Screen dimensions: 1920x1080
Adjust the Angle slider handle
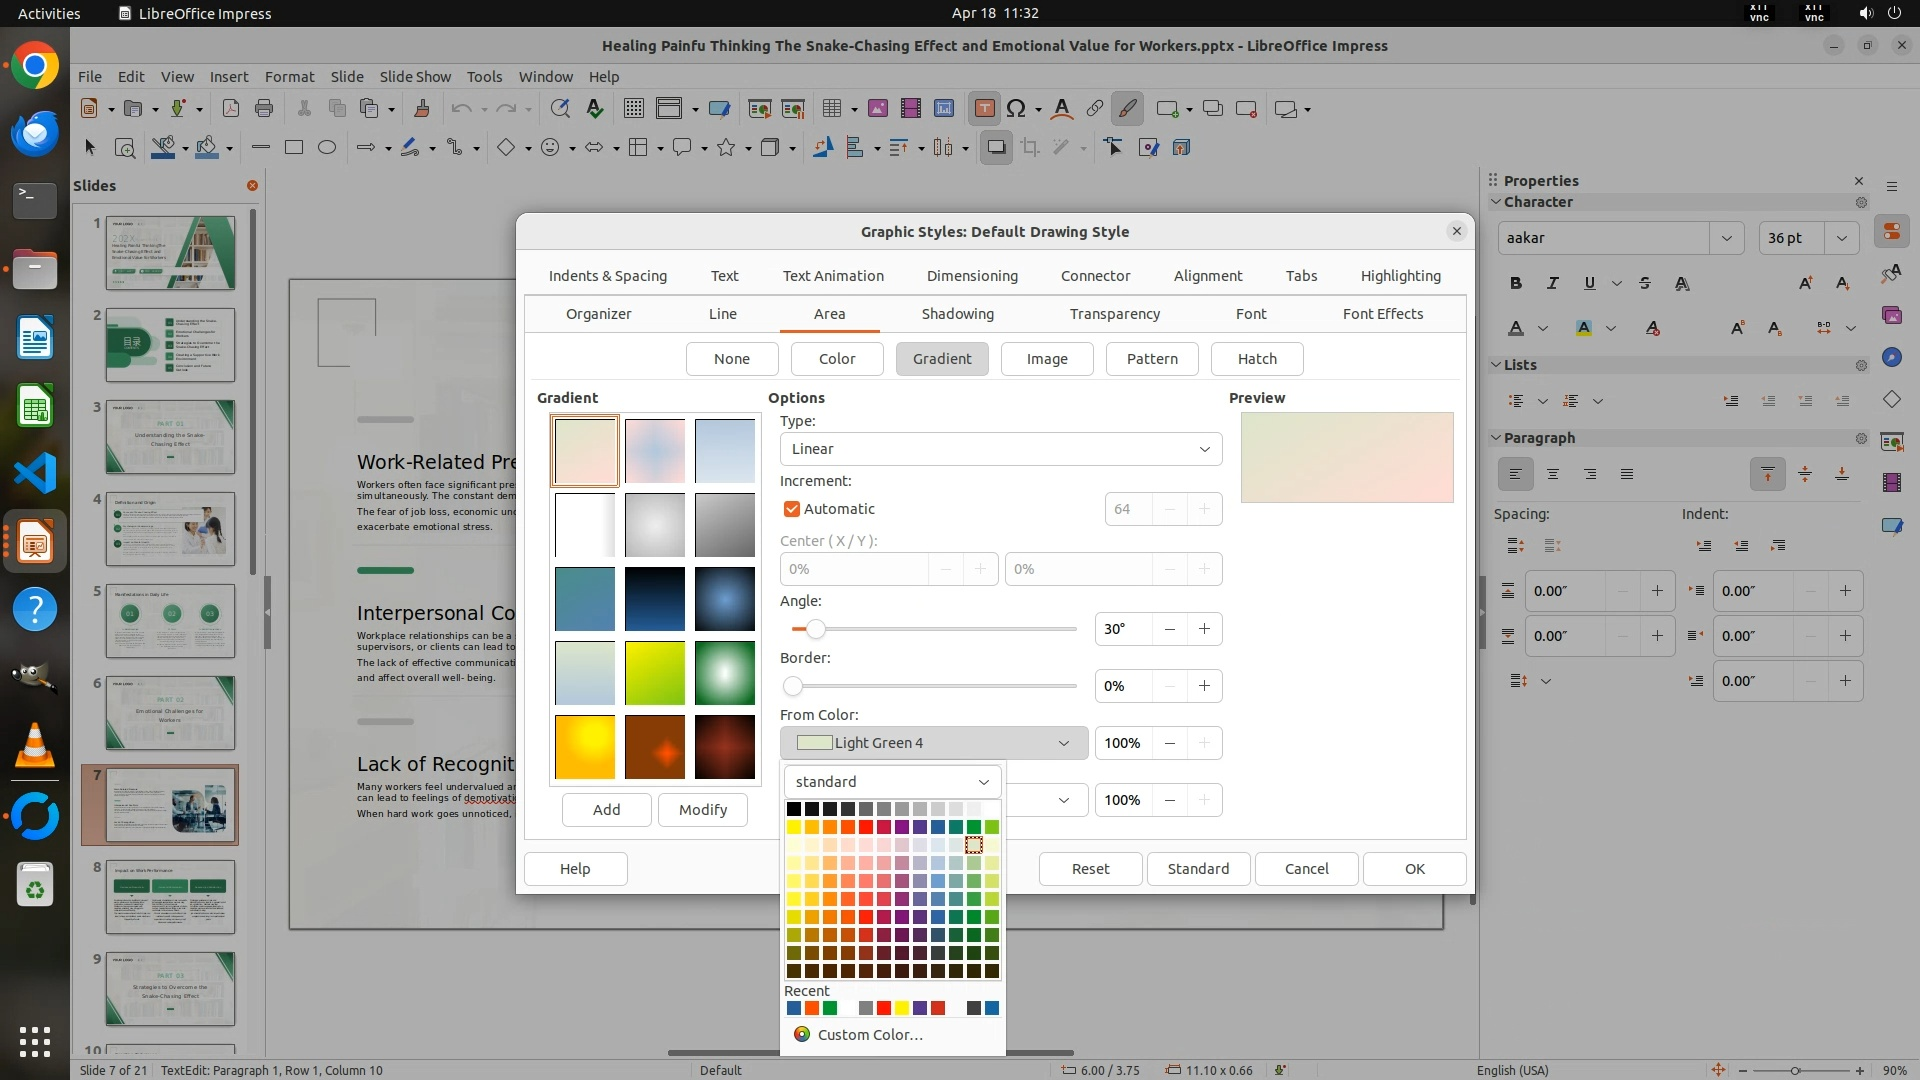click(x=815, y=629)
